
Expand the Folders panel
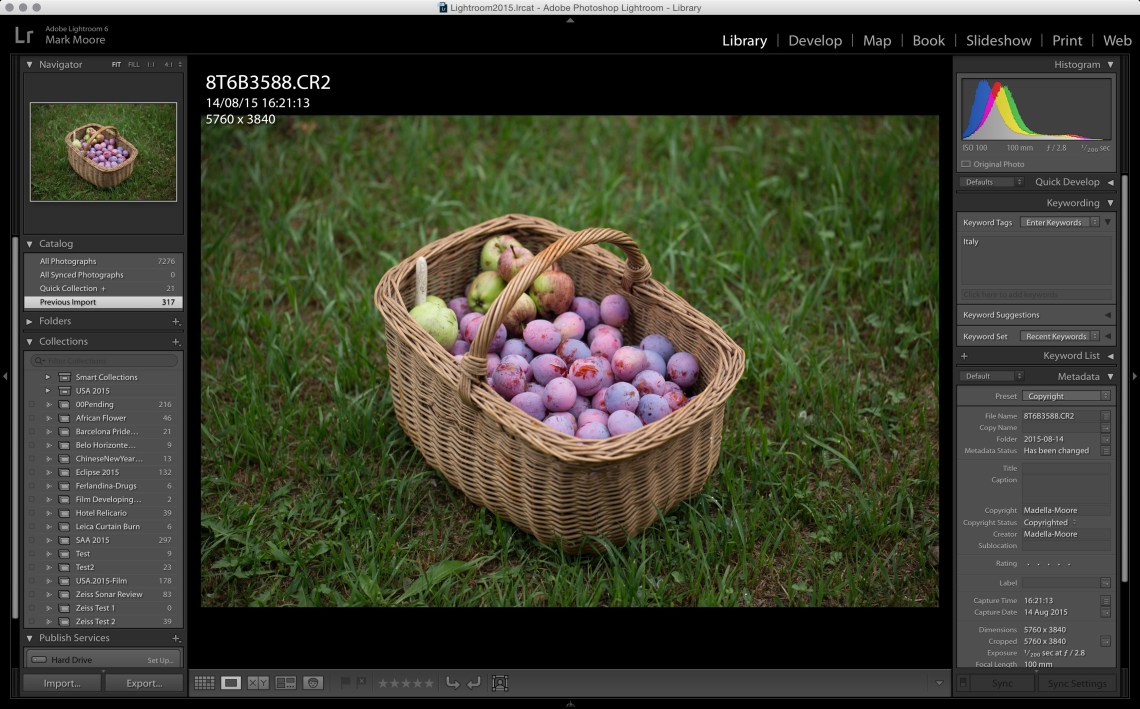pyautogui.click(x=29, y=321)
